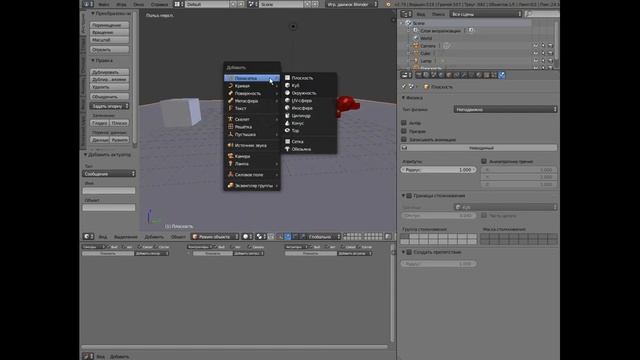Click the Поверхность surface icon in the Add menu
The image size is (640, 360).
pyautogui.click(x=230, y=93)
